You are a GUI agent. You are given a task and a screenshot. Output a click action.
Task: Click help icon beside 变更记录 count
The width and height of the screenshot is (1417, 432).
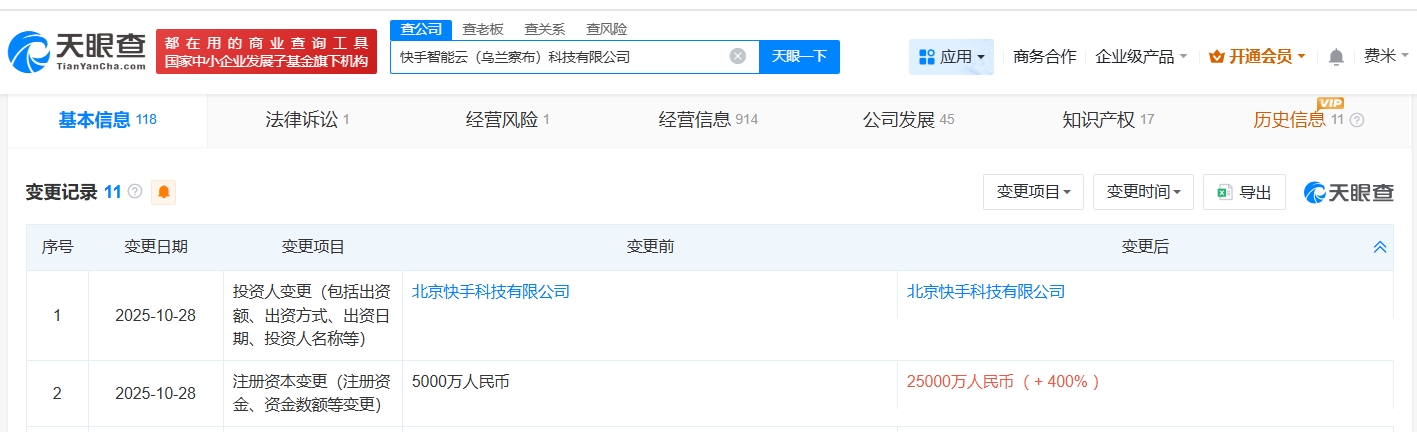point(135,192)
